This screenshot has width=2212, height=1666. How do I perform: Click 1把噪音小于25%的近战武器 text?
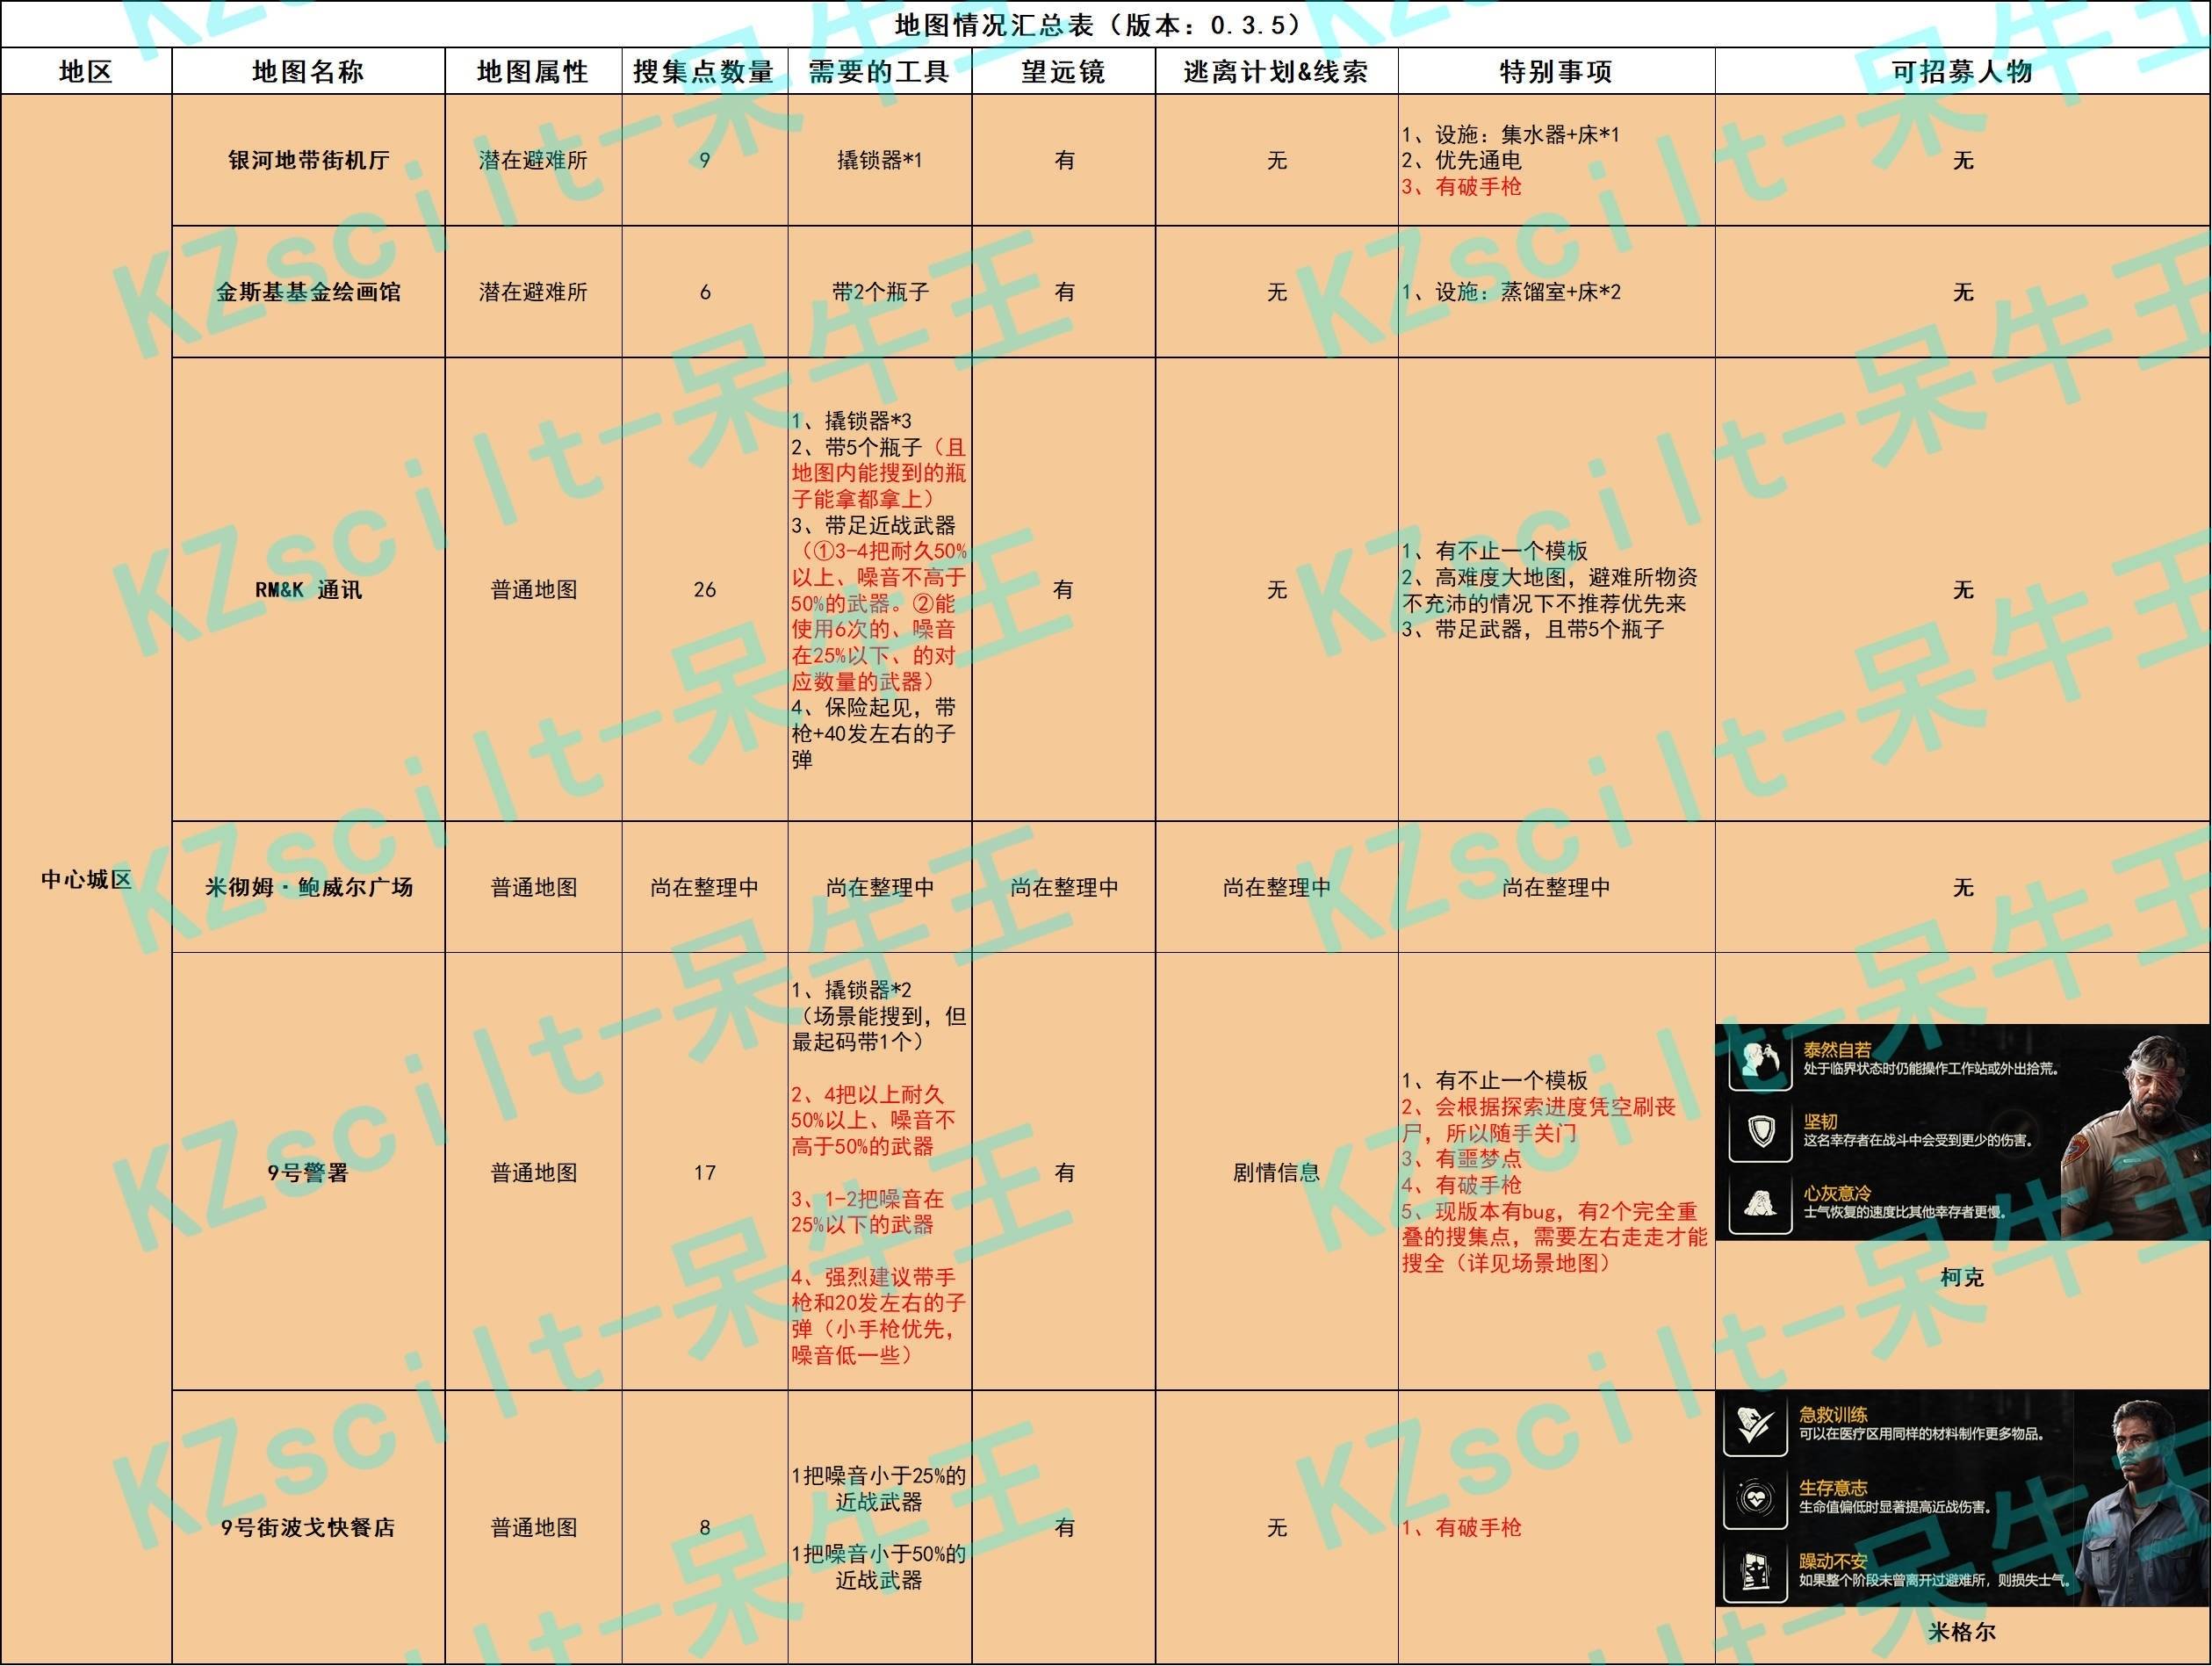tap(879, 1488)
